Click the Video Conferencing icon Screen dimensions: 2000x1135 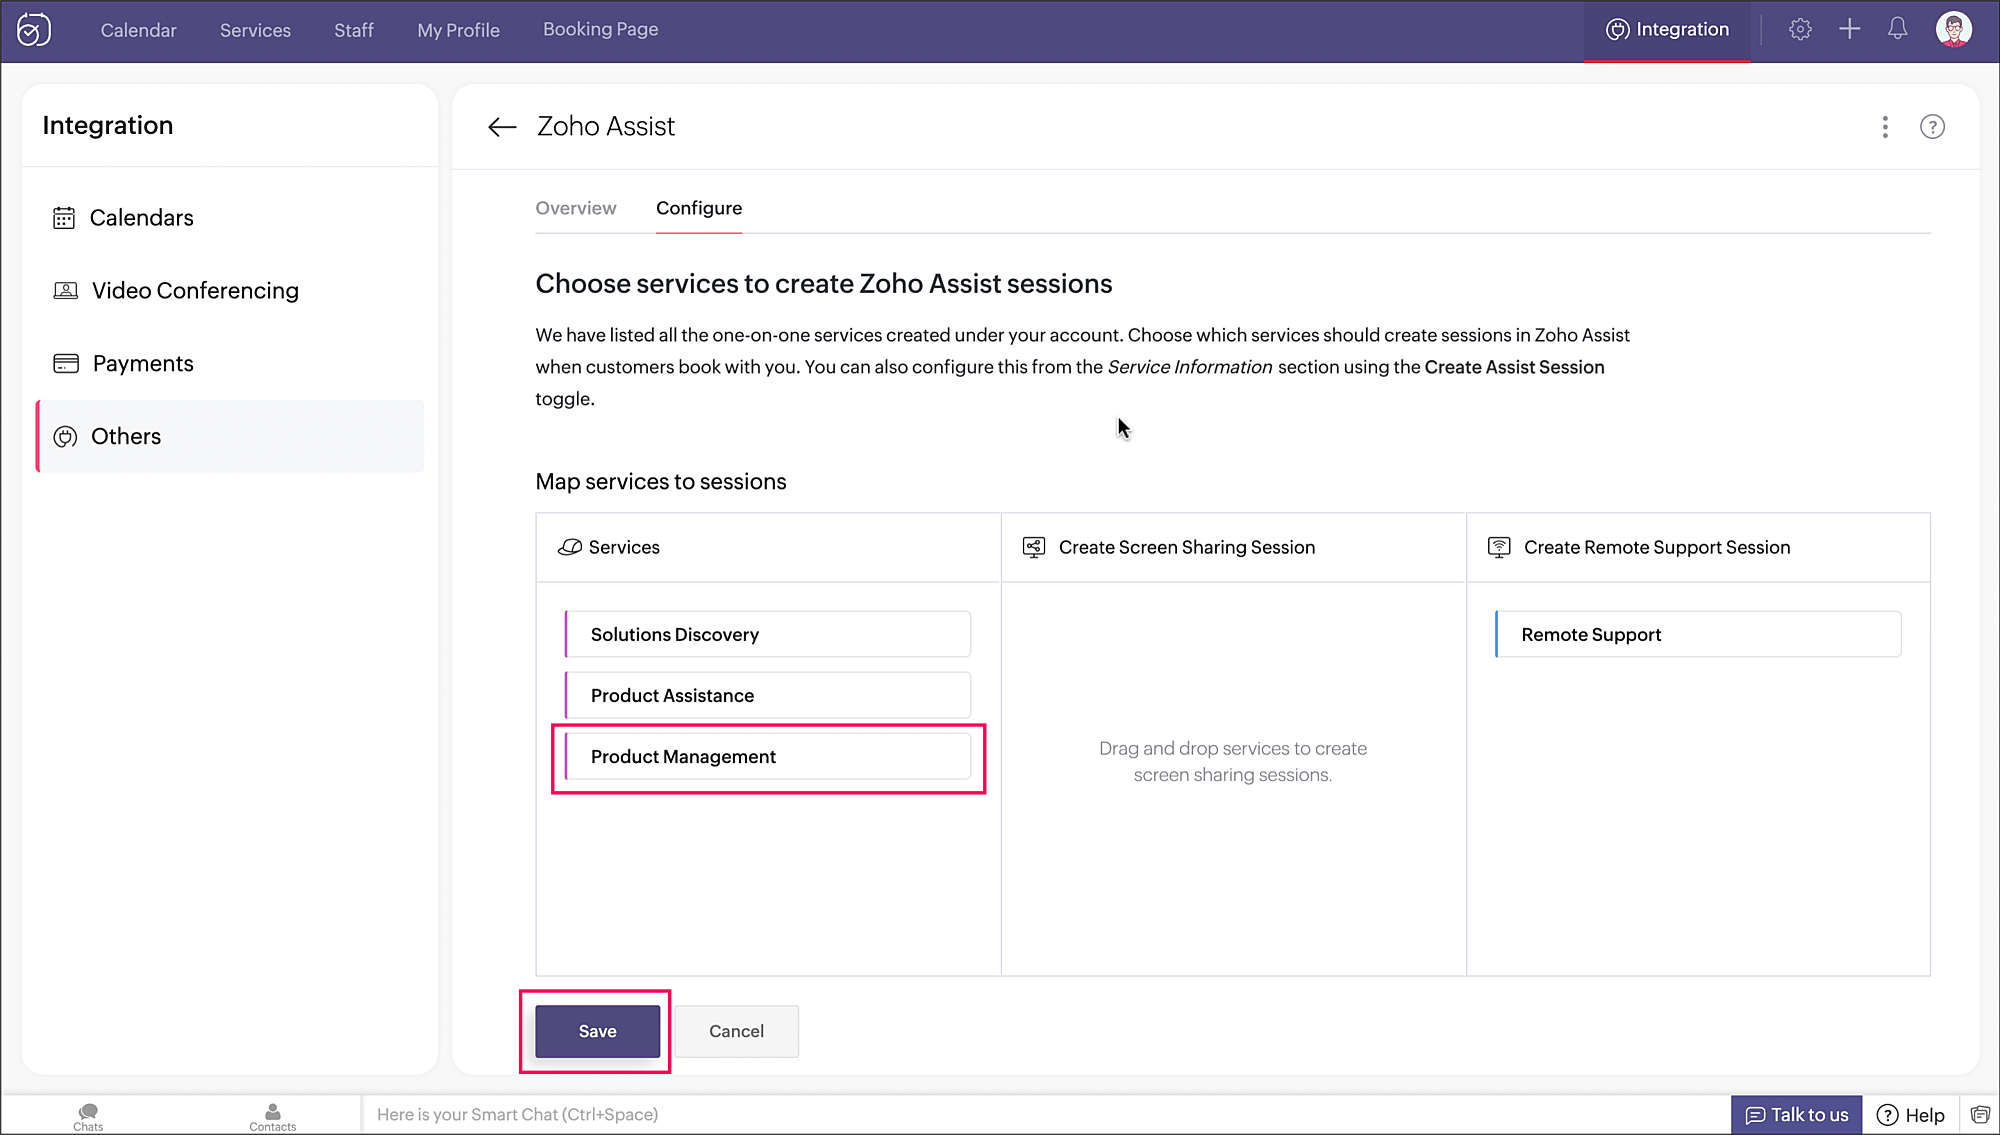65,291
